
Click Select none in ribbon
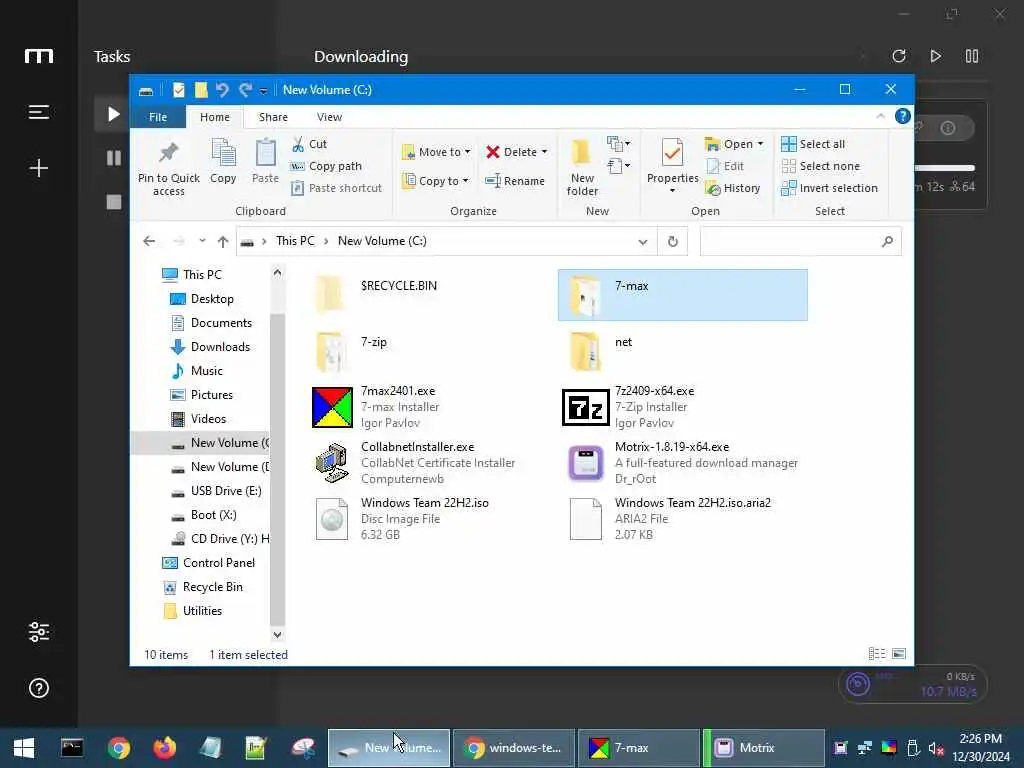[821, 166]
